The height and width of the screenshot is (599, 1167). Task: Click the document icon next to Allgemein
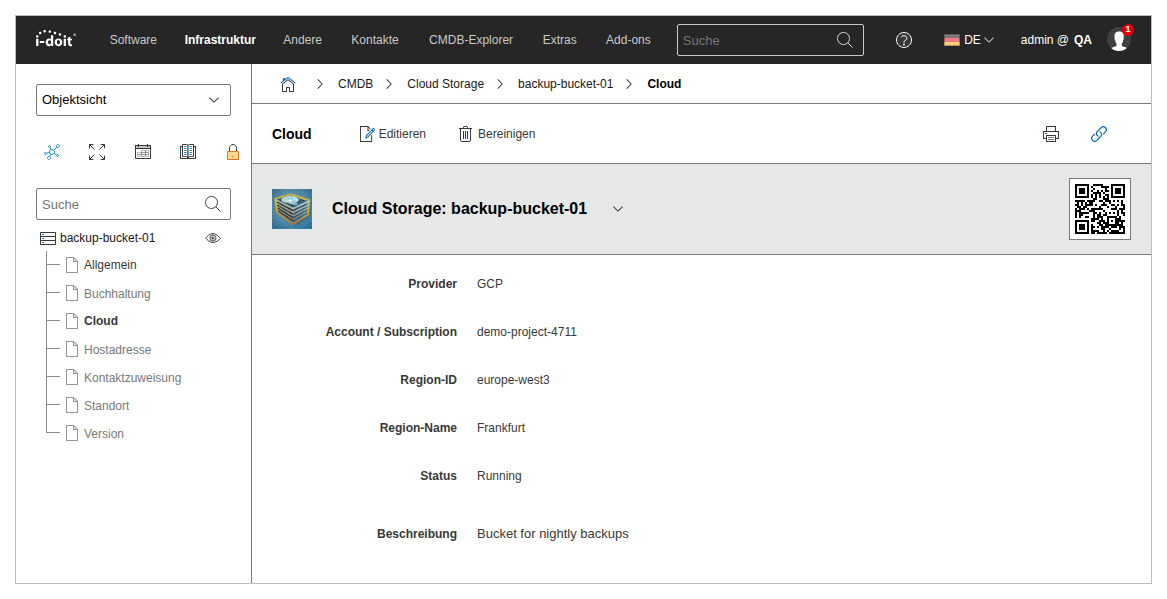coord(72,265)
